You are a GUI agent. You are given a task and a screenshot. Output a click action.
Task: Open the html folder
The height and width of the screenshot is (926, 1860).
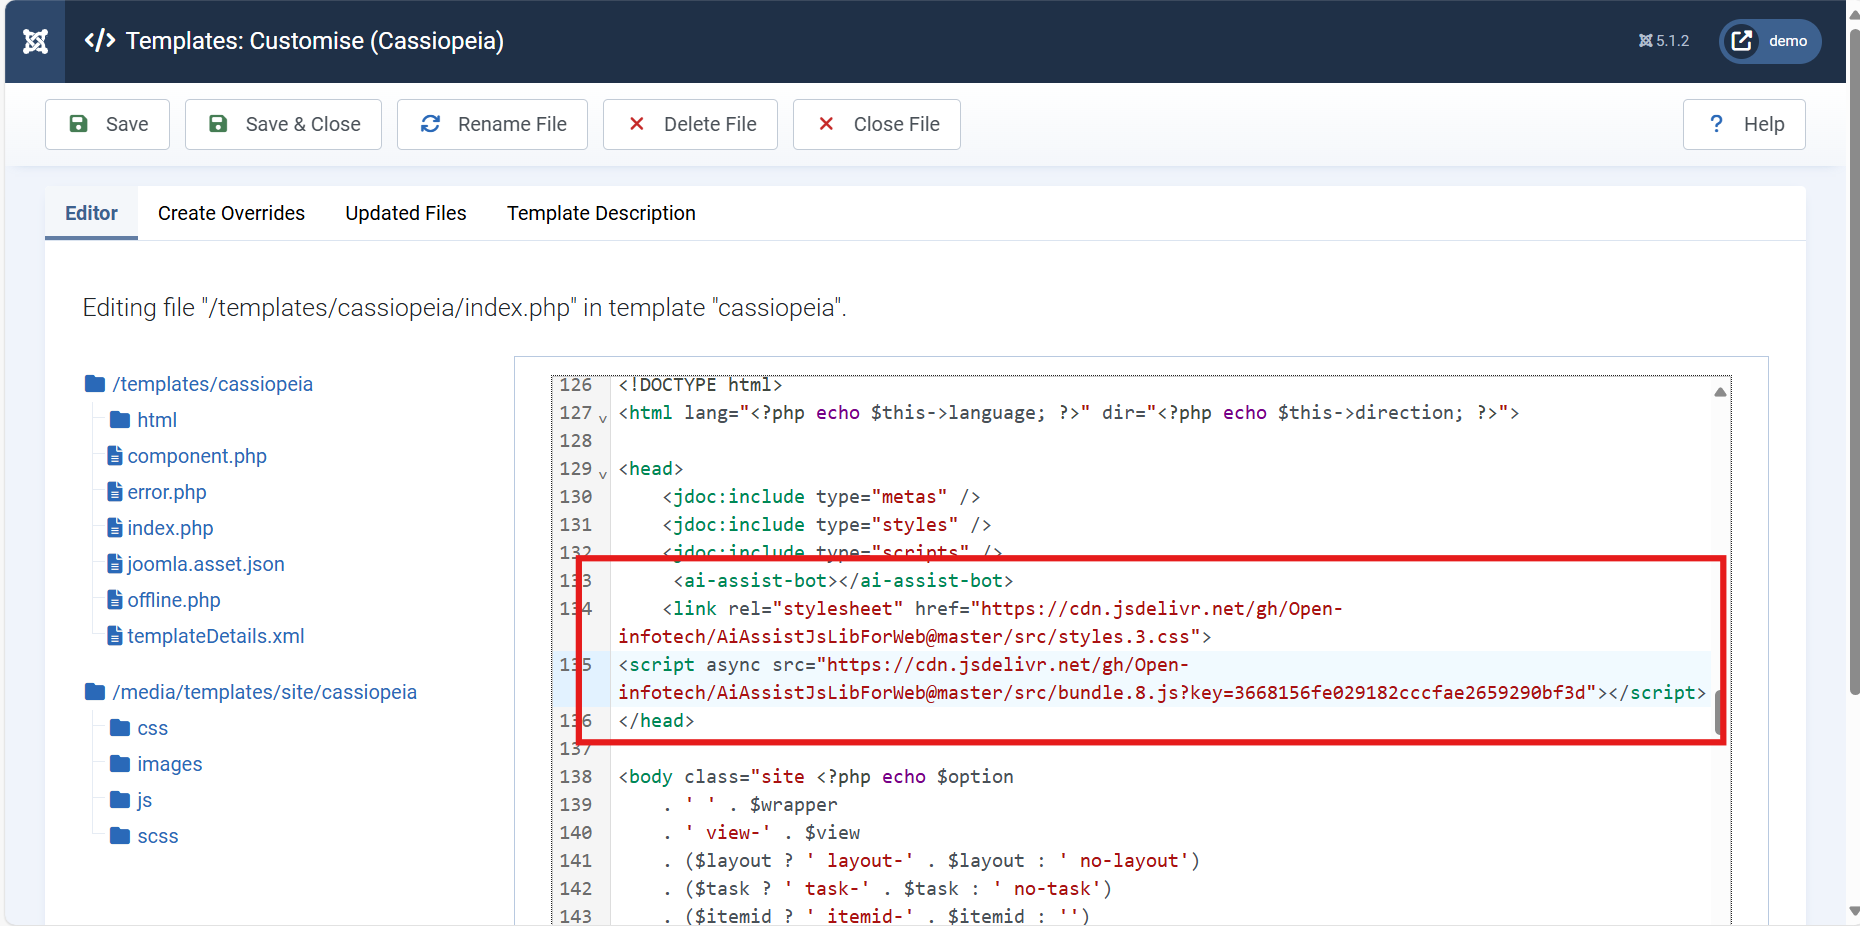click(157, 420)
